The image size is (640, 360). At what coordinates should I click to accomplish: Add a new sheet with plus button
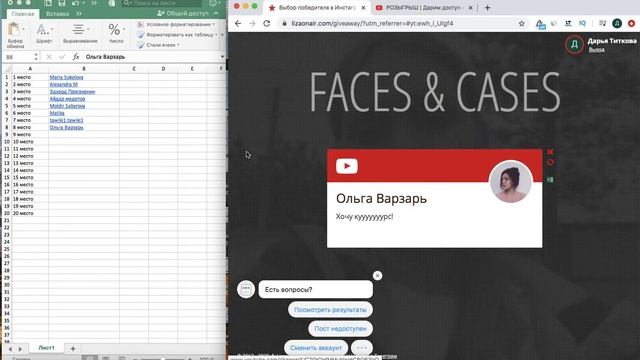pyautogui.click(x=73, y=349)
